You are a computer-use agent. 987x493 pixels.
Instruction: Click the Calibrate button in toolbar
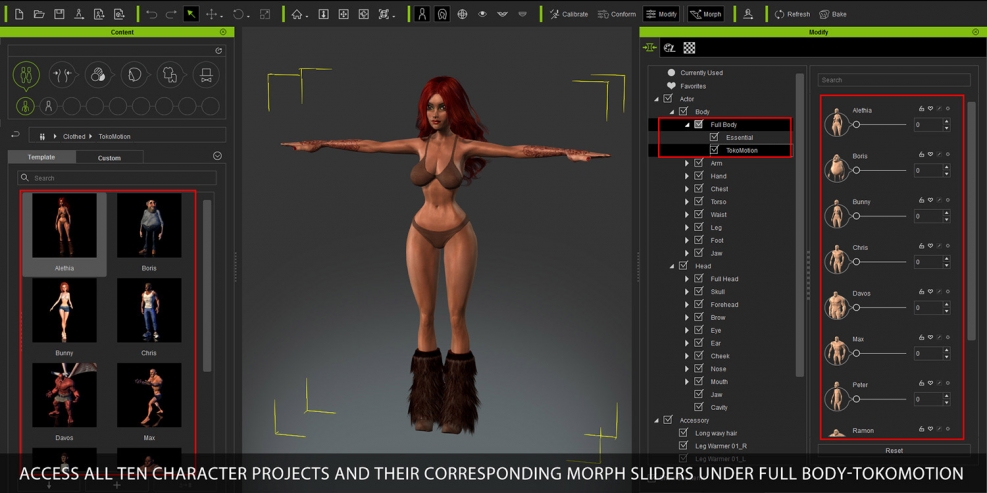tap(569, 14)
